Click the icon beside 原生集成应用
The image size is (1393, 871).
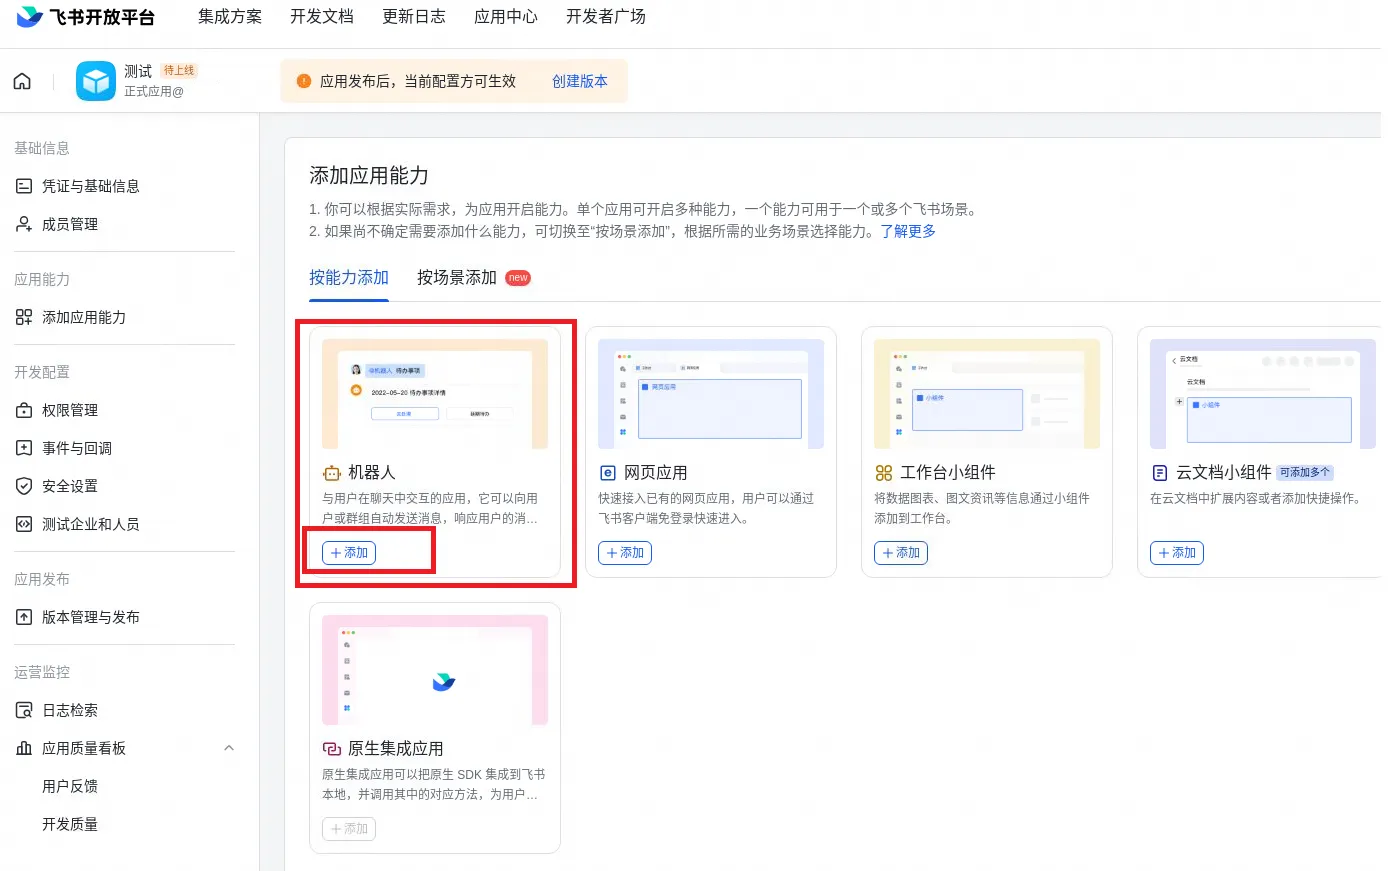(x=332, y=749)
